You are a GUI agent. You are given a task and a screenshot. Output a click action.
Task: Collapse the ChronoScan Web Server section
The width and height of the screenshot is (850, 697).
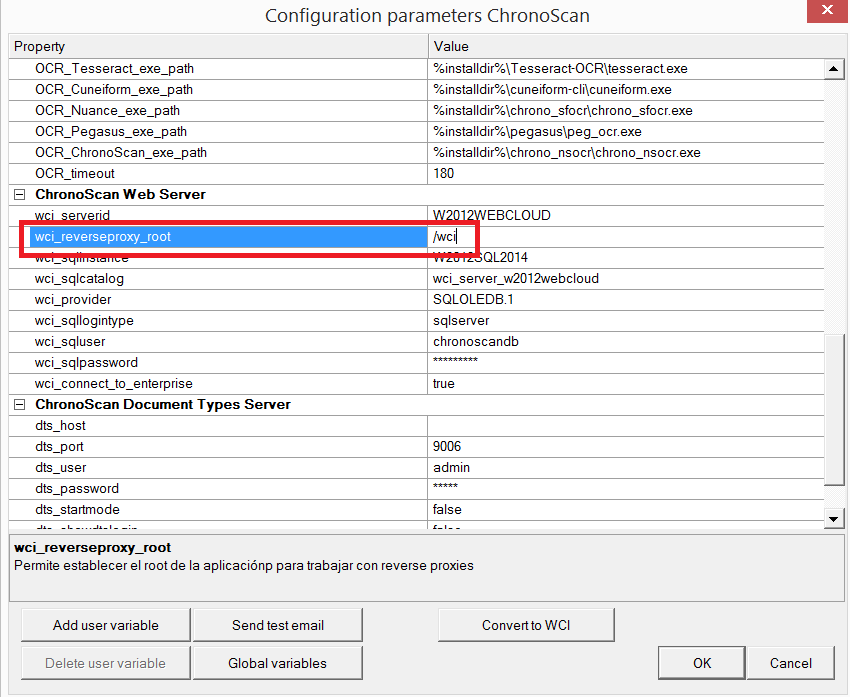(20, 195)
